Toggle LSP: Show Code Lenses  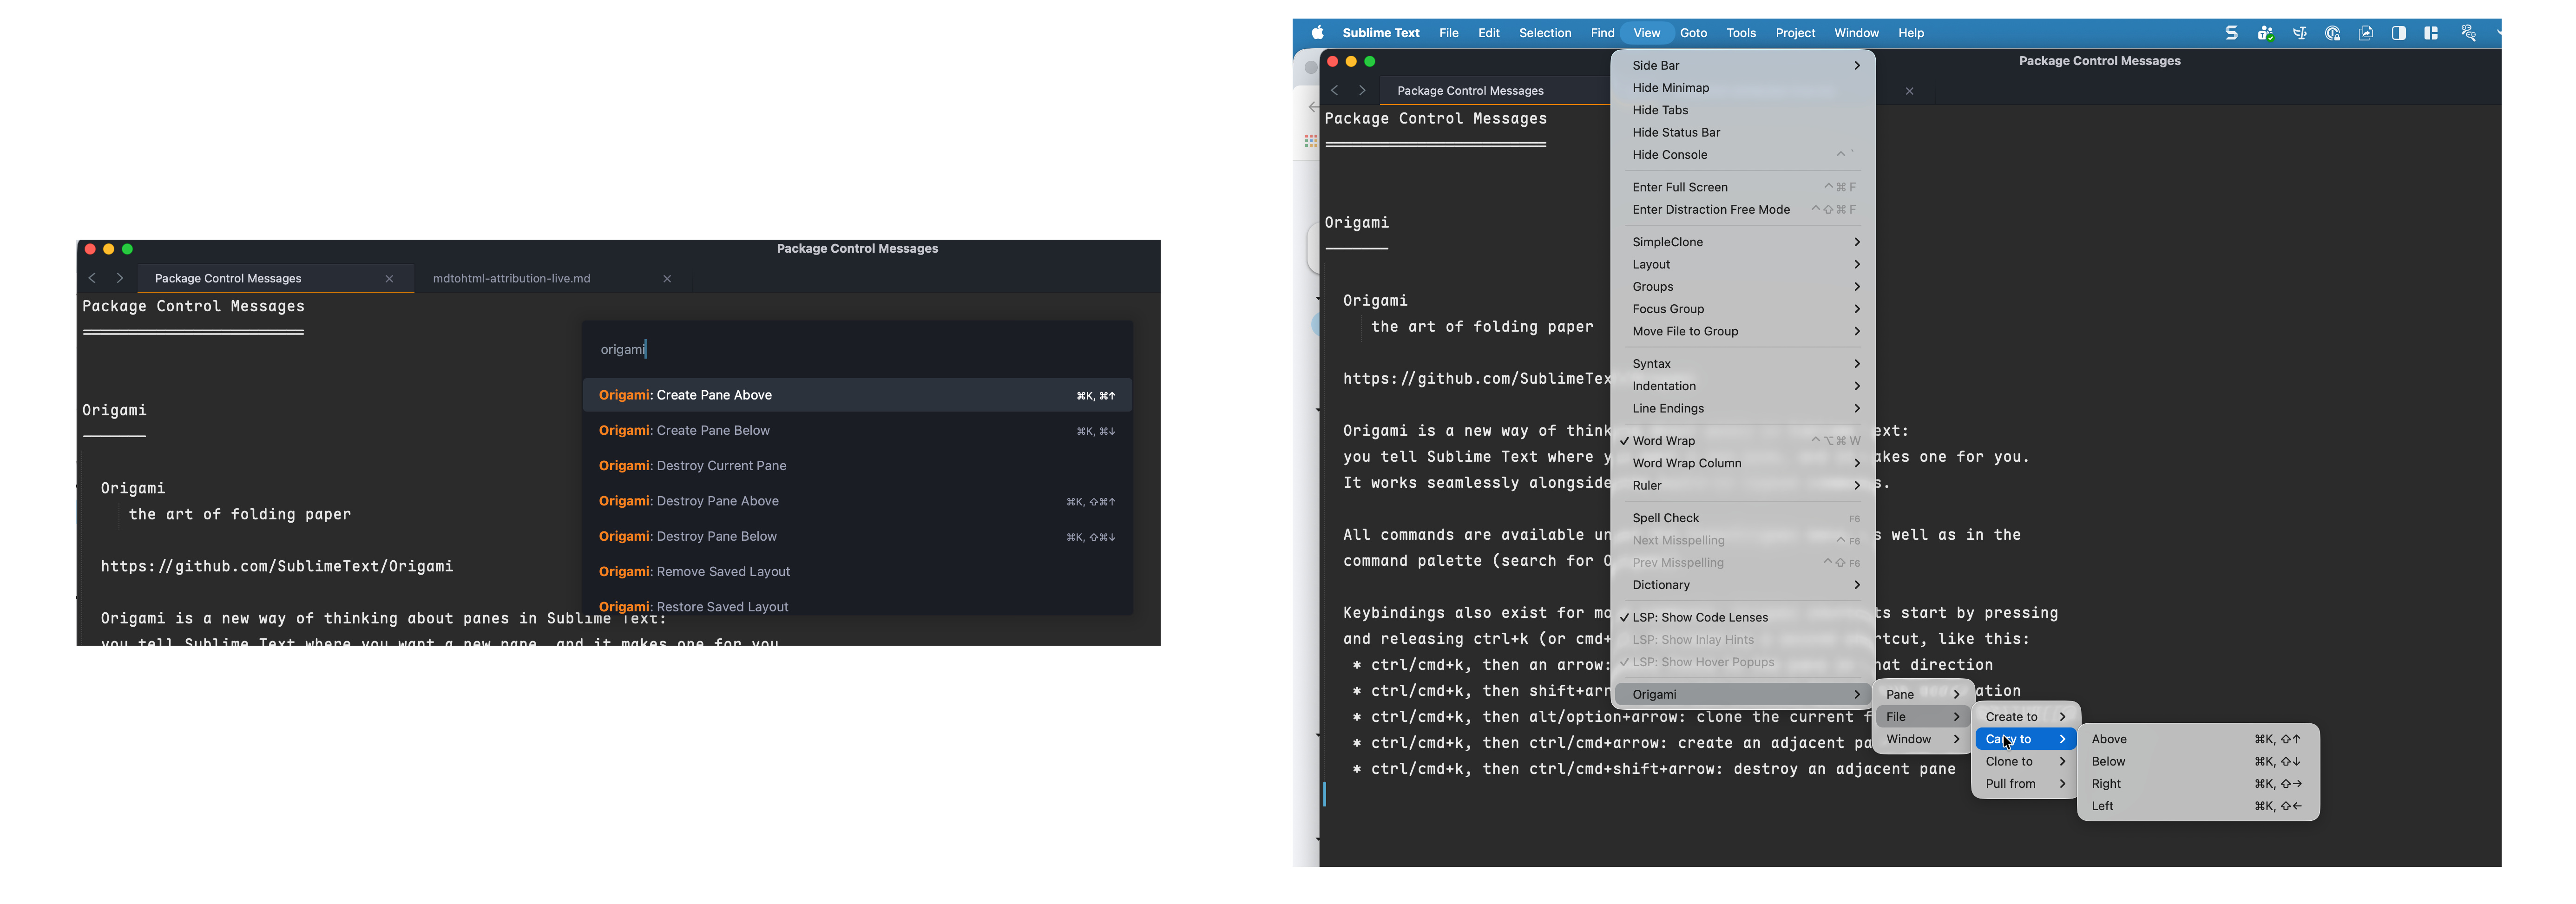pos(1742,618)
